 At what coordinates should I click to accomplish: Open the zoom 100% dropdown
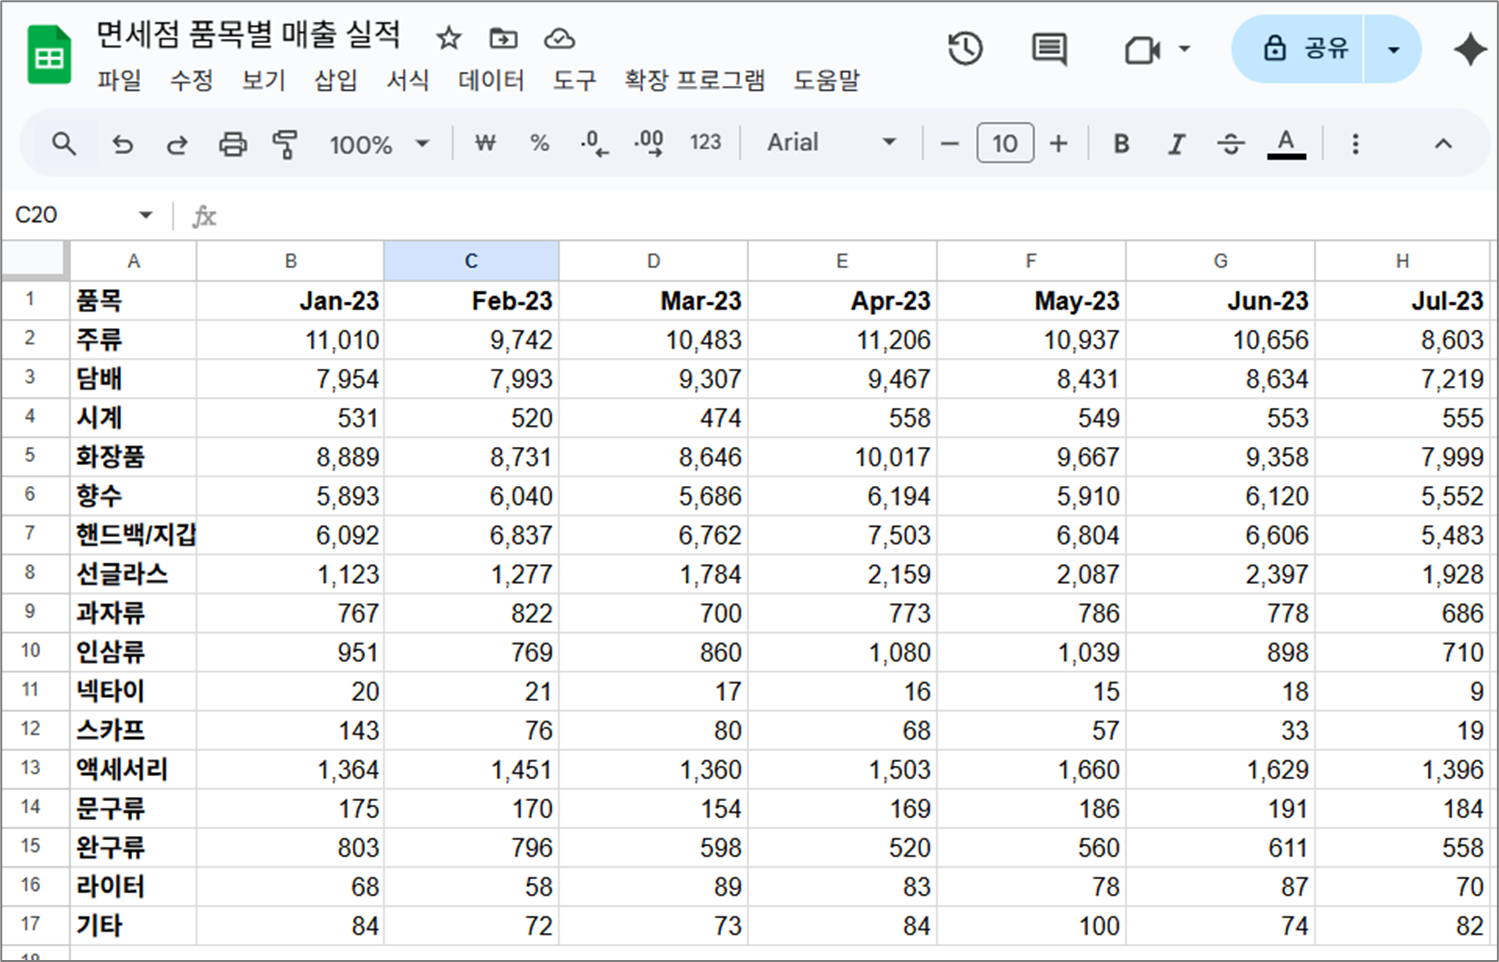pos(380,144)
